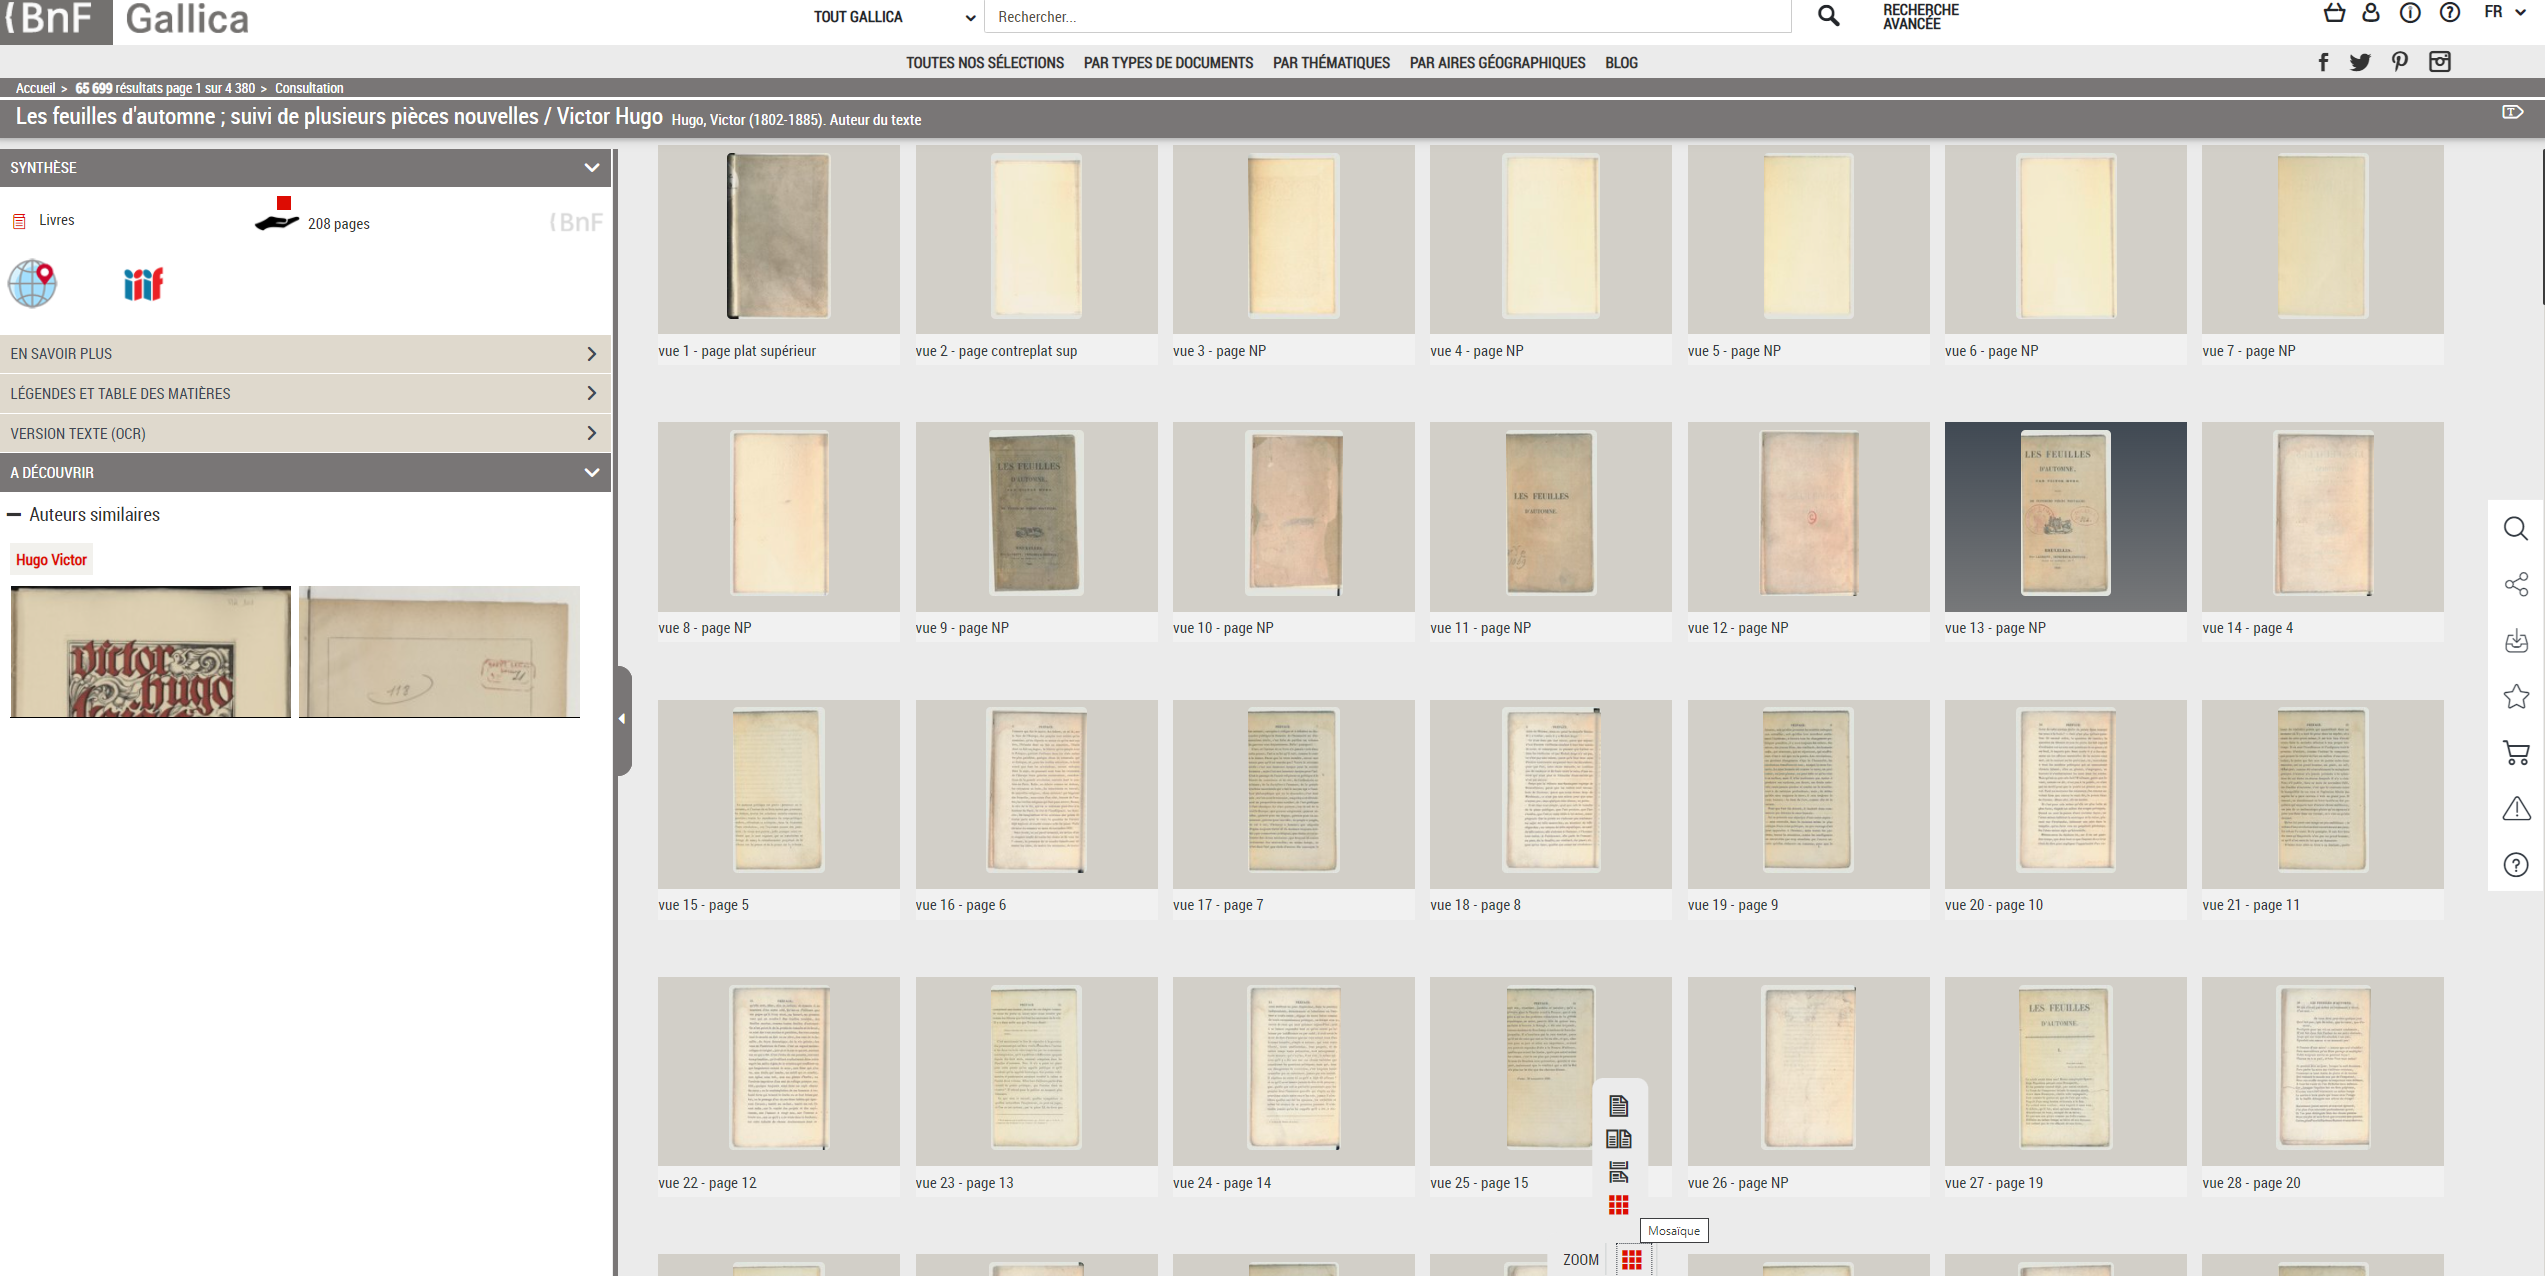Click the download icon in right toolbar

[2516, 641]
